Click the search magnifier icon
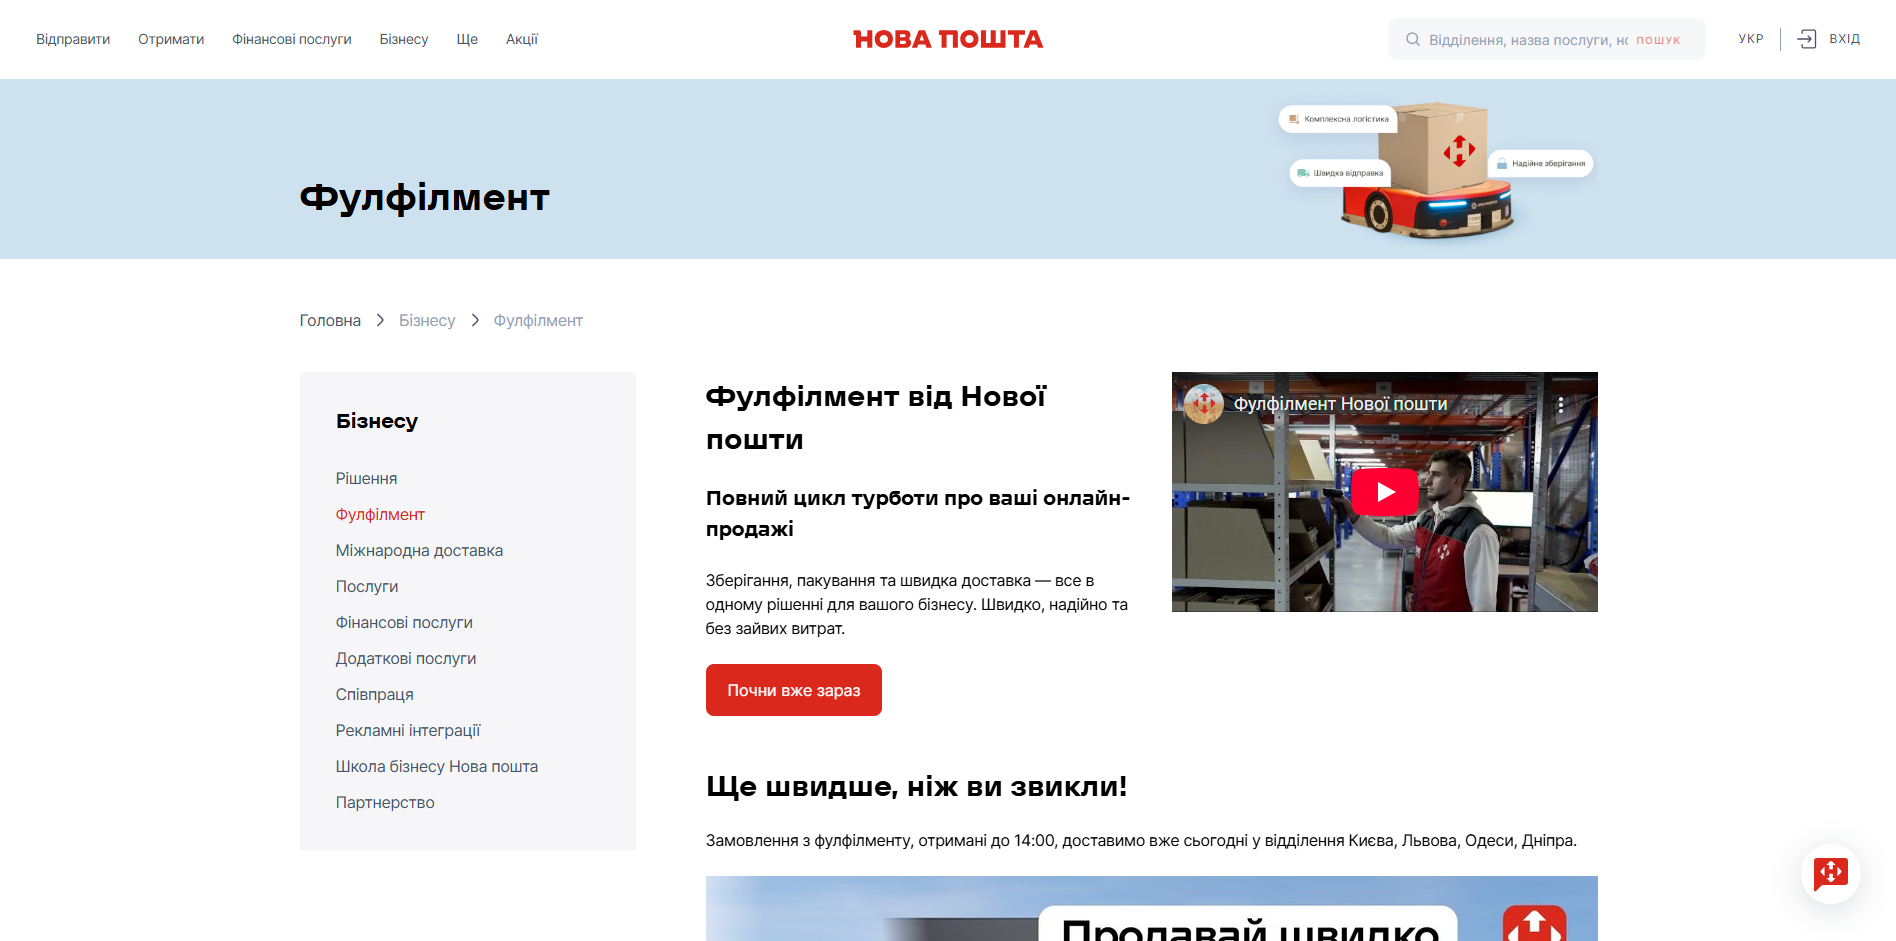 tap(1412, 39)
